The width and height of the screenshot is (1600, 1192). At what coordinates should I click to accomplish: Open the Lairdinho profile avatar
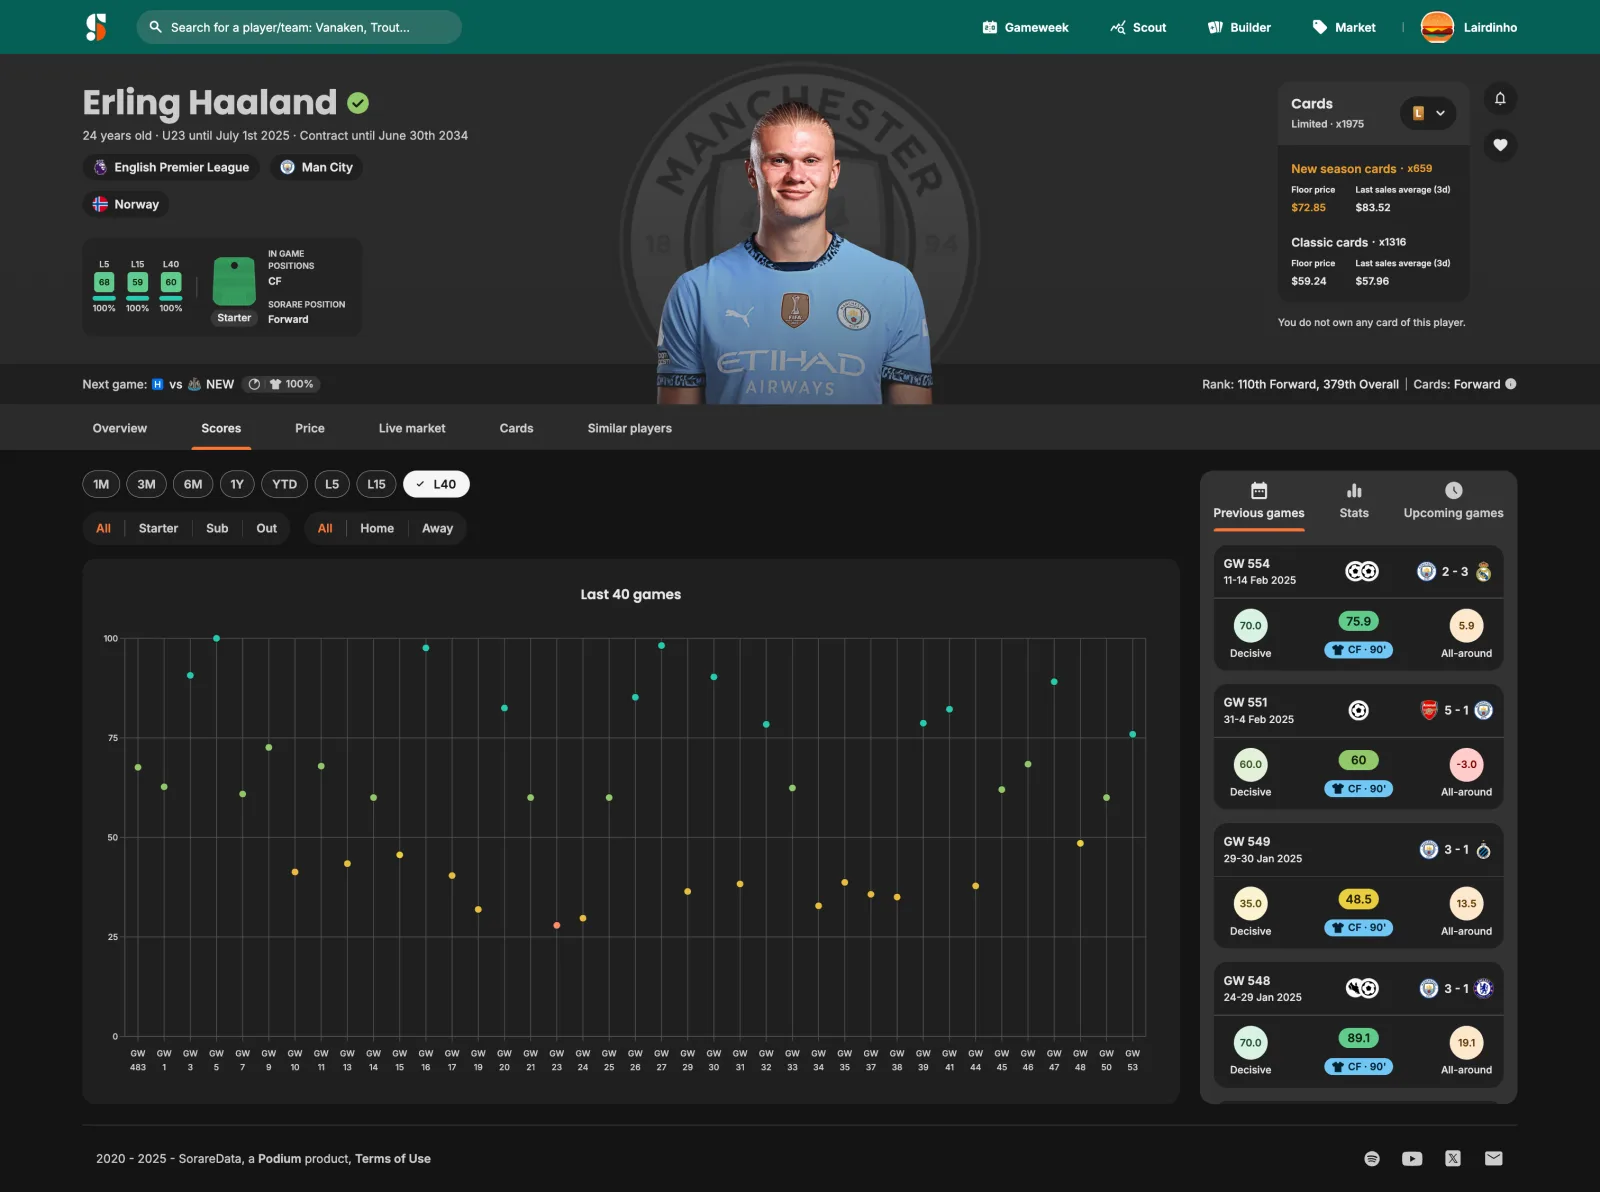(x=1437, y=27)
